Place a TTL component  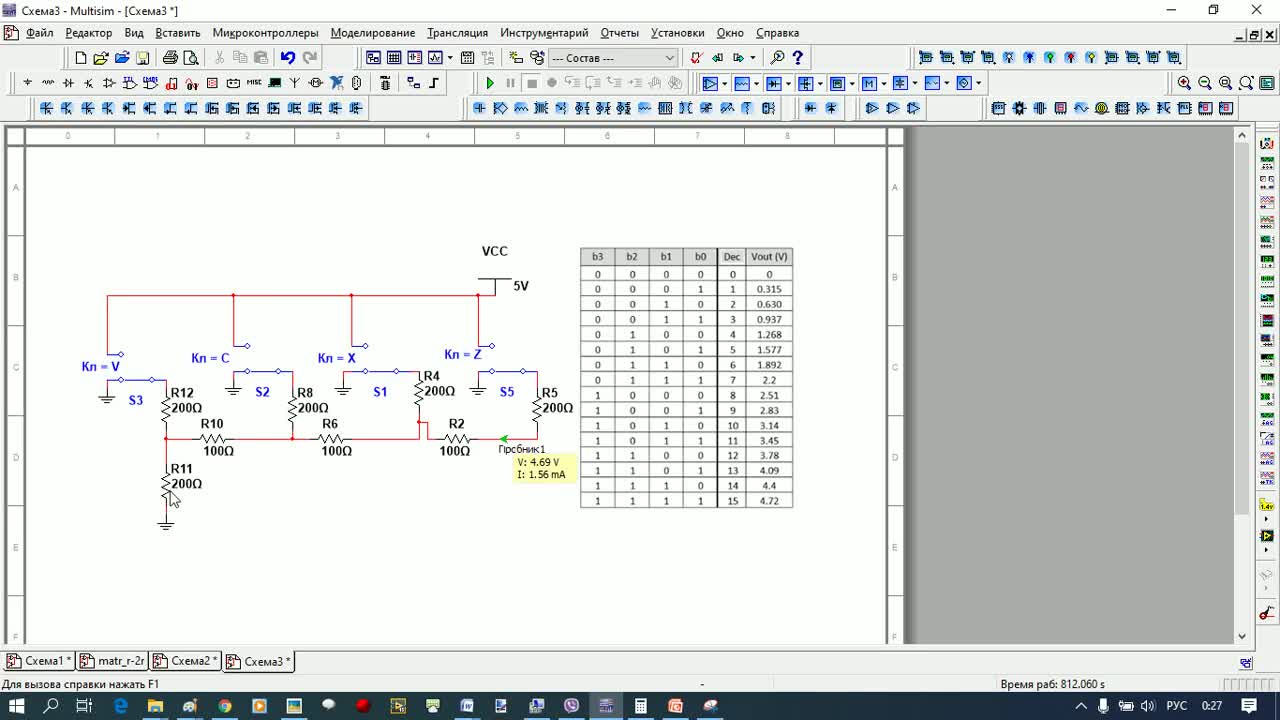click(x=129, y=83)
